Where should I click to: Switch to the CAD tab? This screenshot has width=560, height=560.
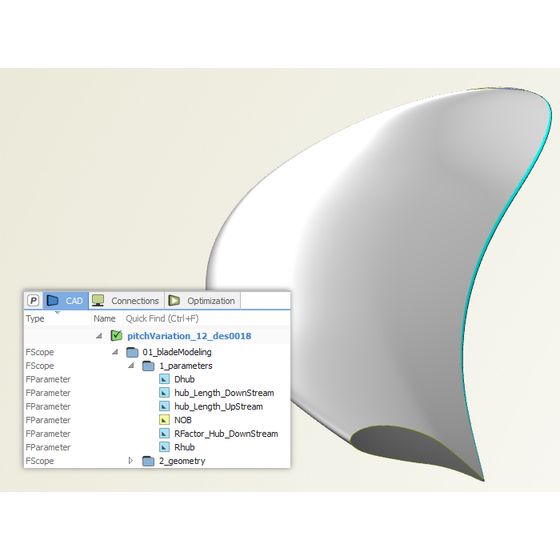coord(66,301)
